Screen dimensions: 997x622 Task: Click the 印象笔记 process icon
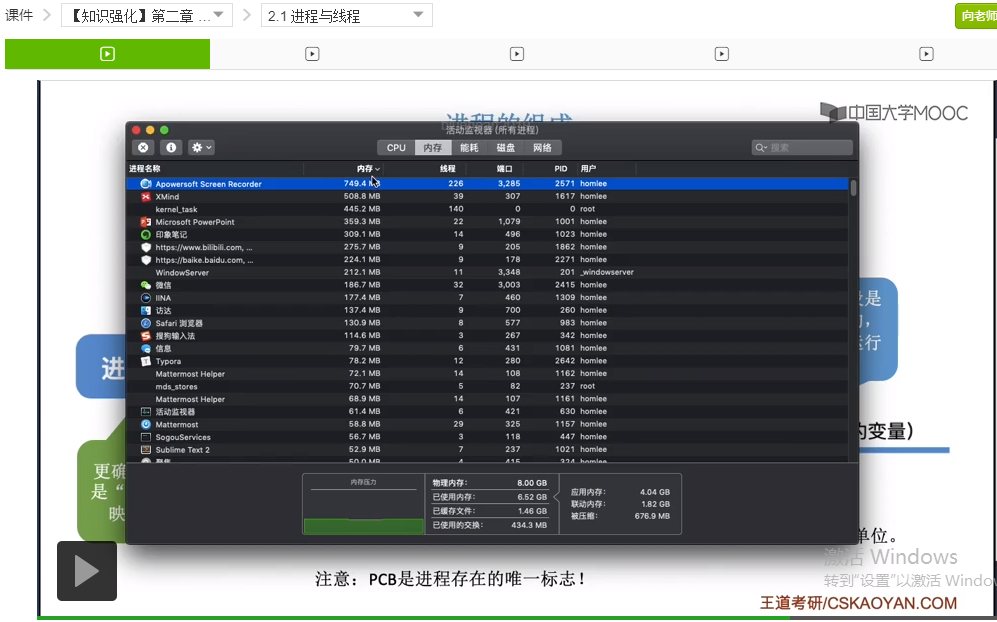(x=146, y=235)
